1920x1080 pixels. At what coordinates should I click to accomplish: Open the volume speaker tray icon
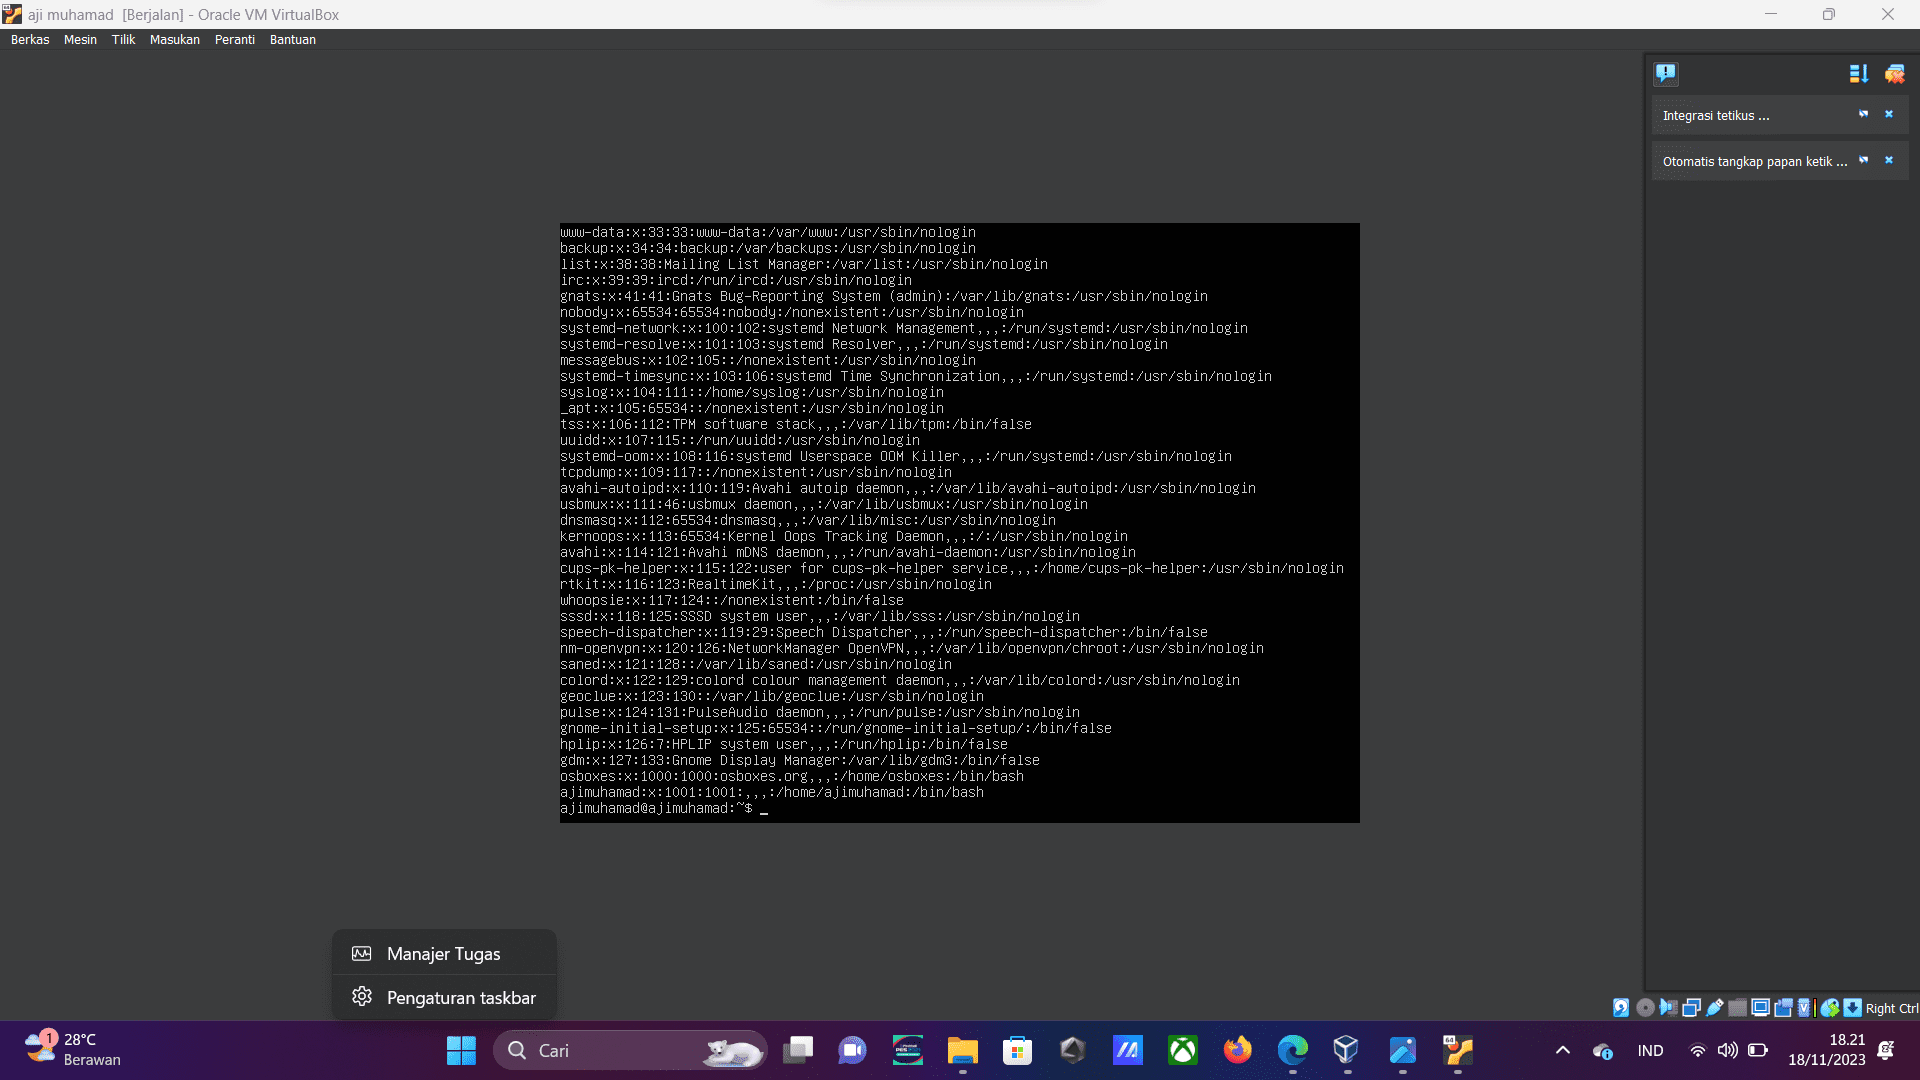click(1727, 1050)
